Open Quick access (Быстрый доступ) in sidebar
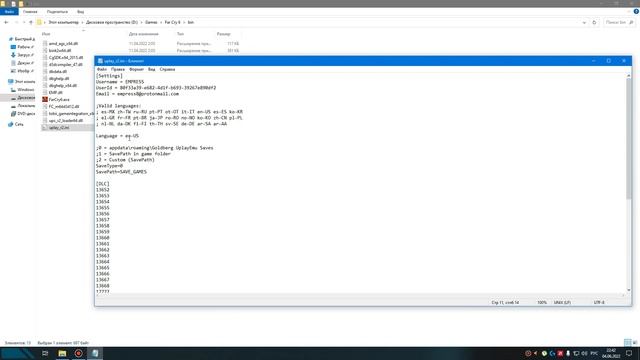Screen dimensions: 640x360 click(x=22, y=39)
